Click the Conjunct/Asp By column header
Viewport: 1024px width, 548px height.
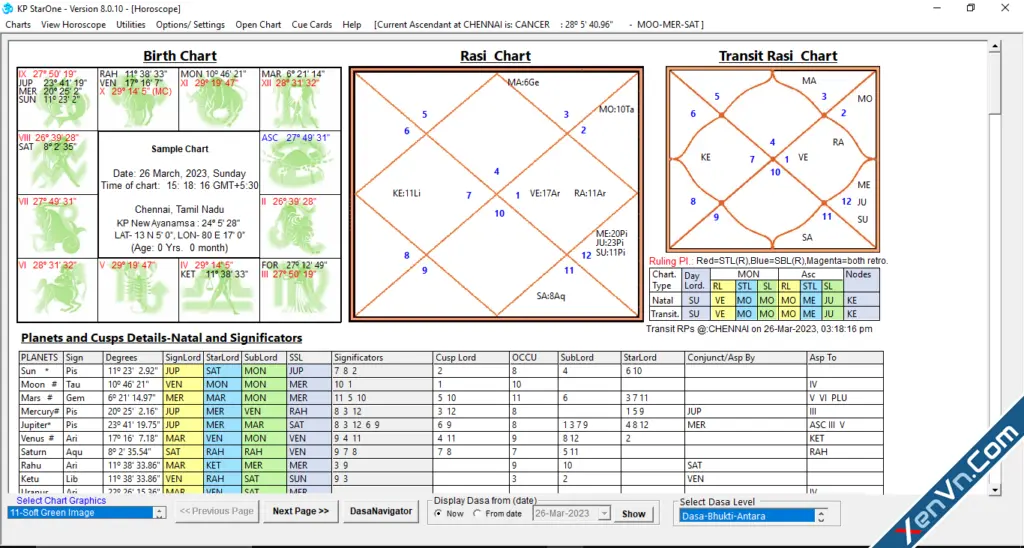tap(745, 358)
